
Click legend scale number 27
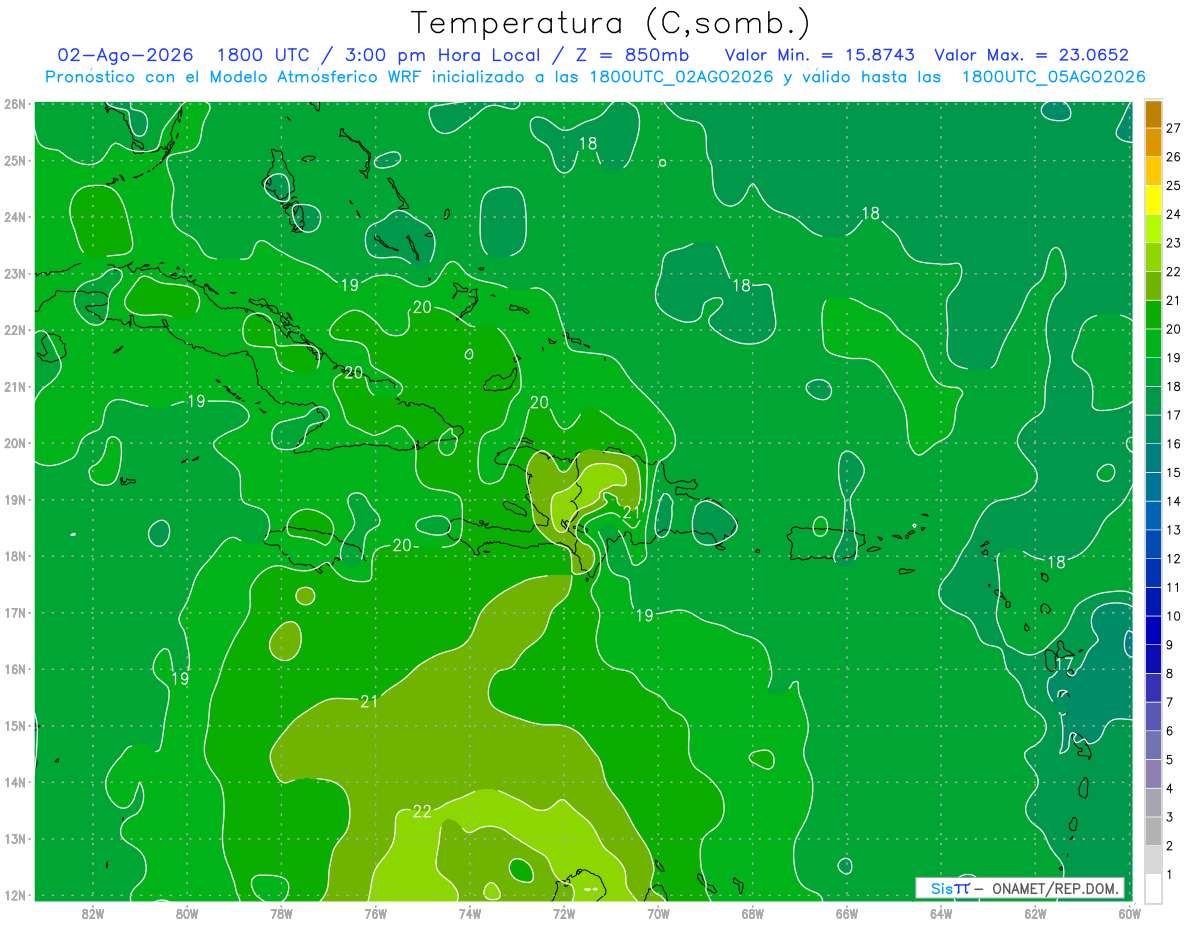(1174, 128)
